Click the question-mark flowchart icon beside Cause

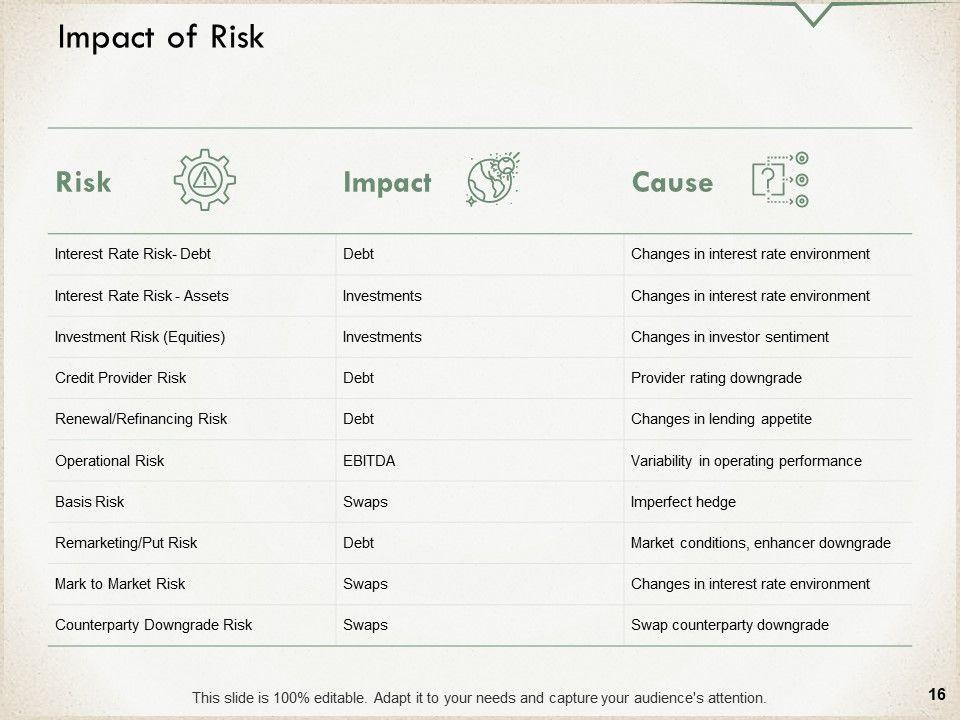pyautogui.click(x=779, y=180)
